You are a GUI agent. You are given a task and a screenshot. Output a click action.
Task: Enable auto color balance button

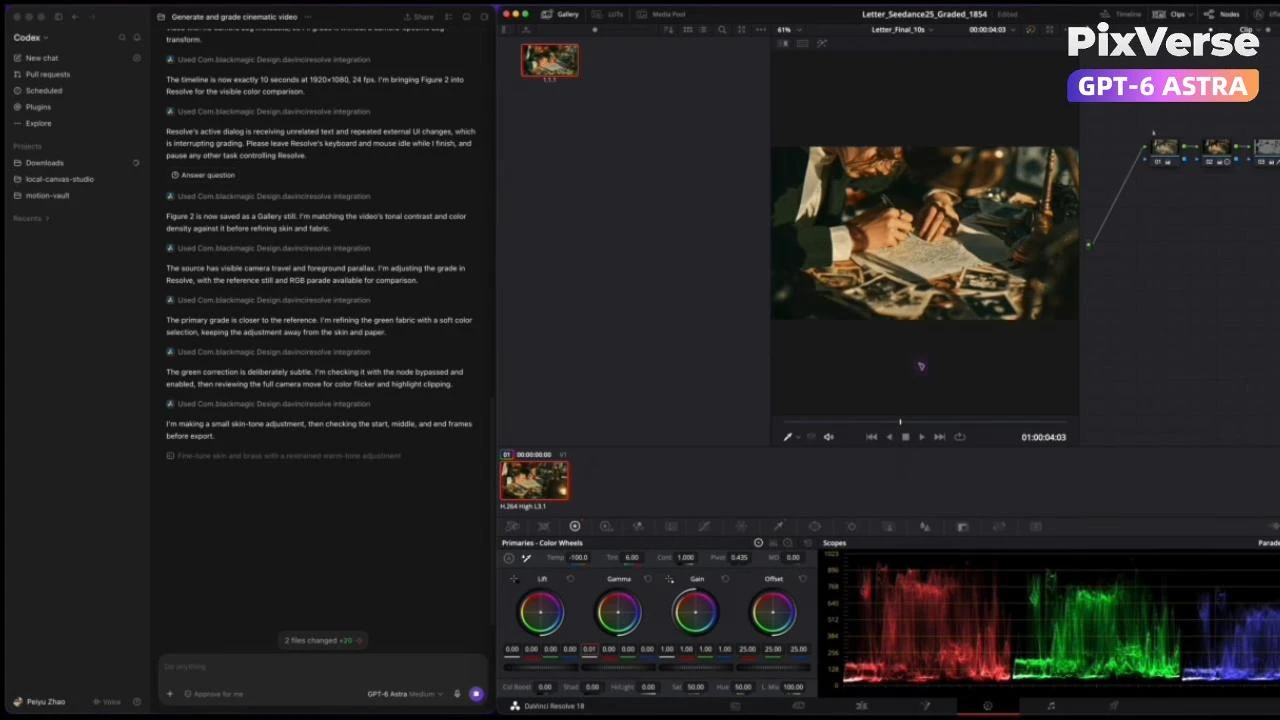coord(508,558)
